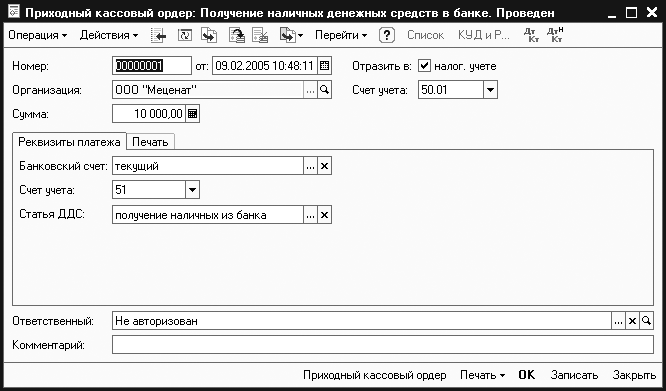This screenshot has width=666, height=391.
Task: Expand the create-based-on dropdown arrow
Action: pyautogui.click(x=300, y=36)
